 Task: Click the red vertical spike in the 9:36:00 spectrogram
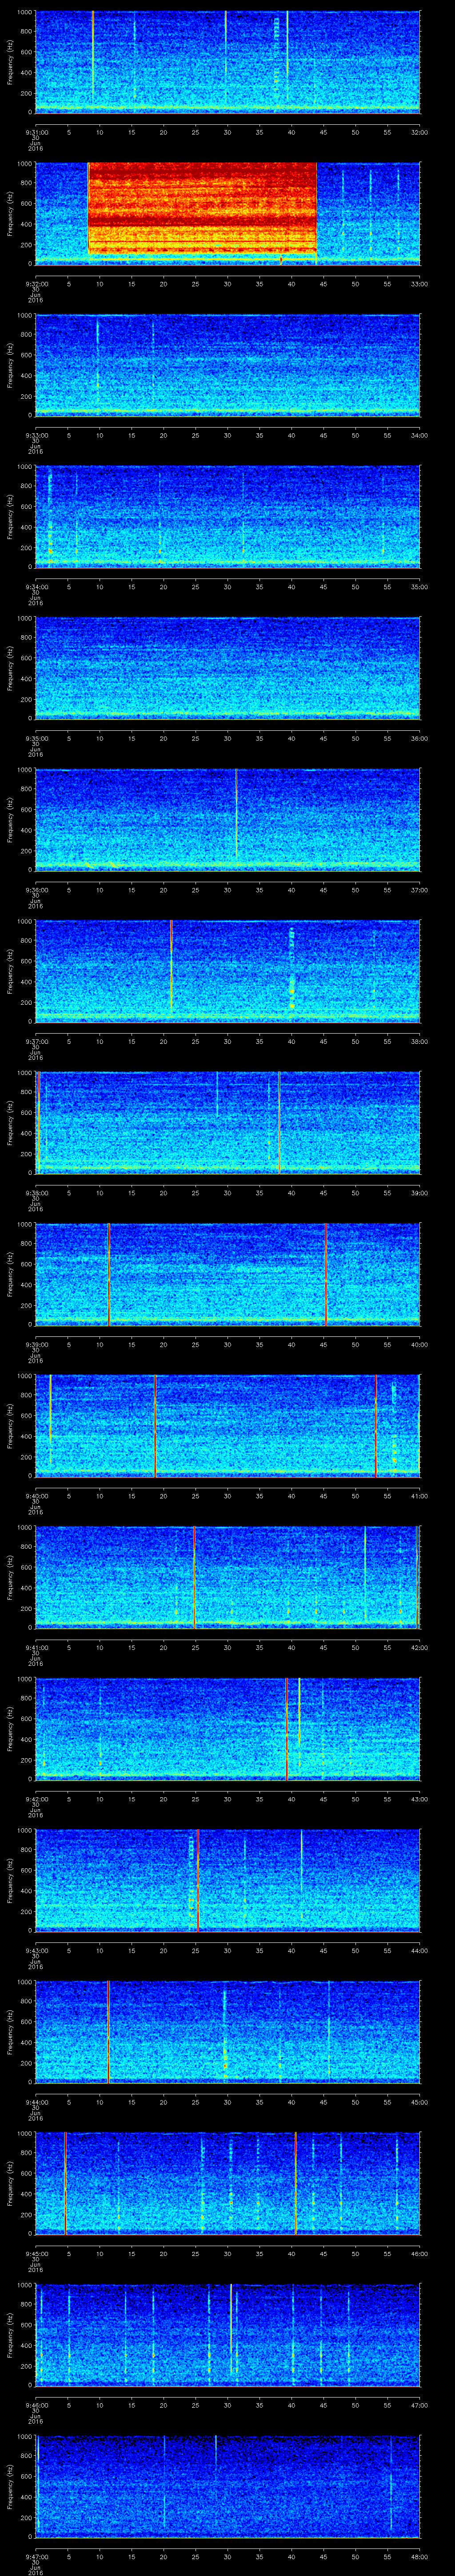[236, 813]
